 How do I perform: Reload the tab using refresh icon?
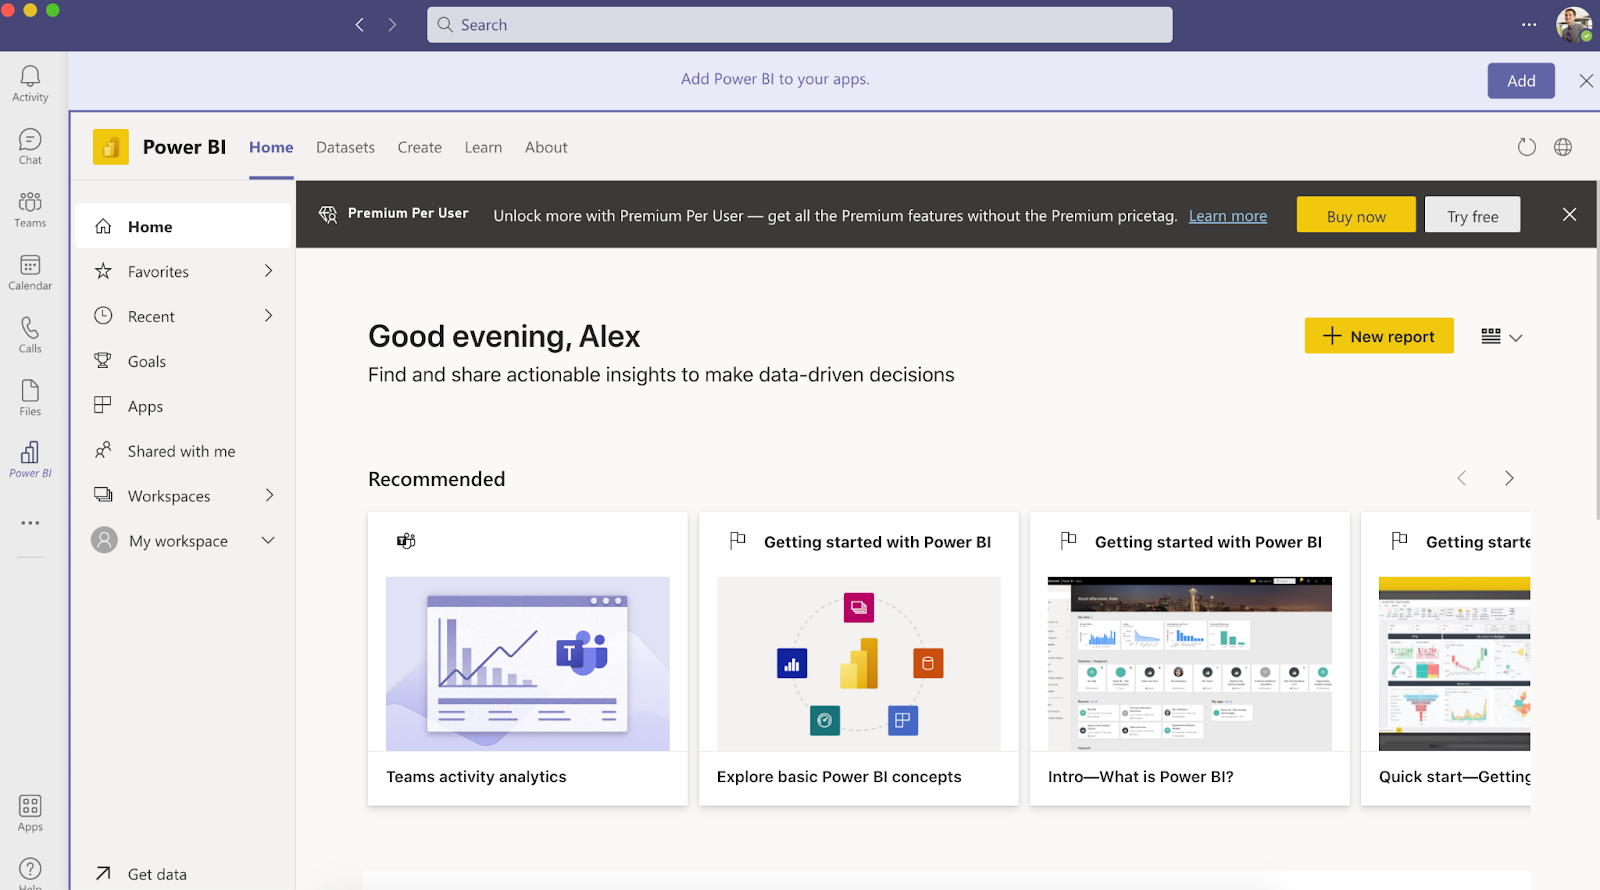tap(1526, 147)
